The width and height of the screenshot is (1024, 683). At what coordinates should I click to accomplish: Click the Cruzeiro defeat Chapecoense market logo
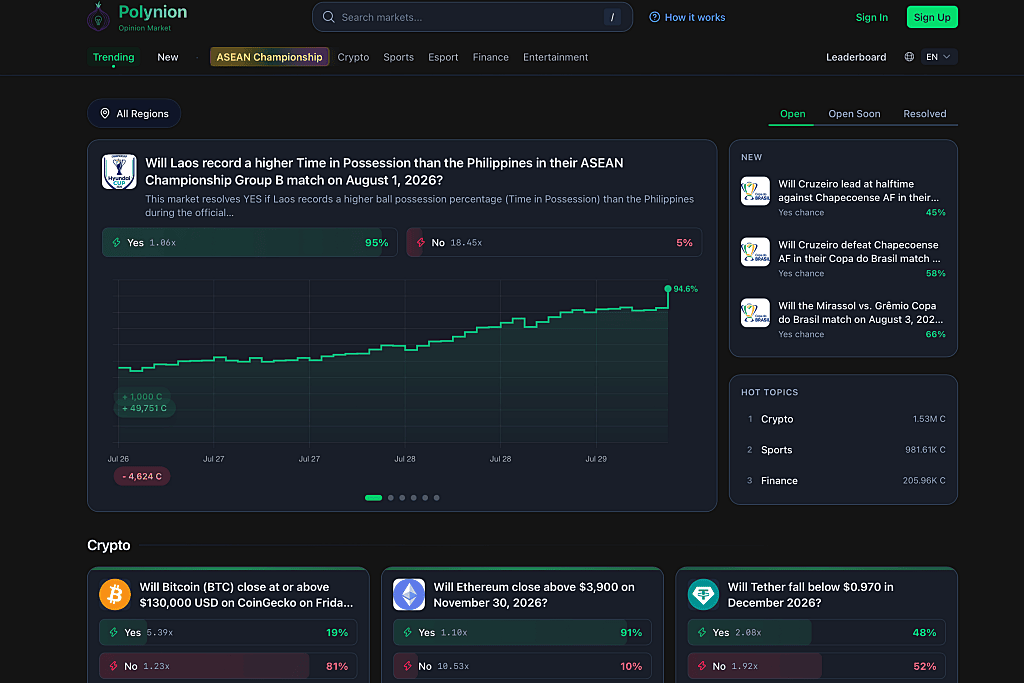coord(755,252)
